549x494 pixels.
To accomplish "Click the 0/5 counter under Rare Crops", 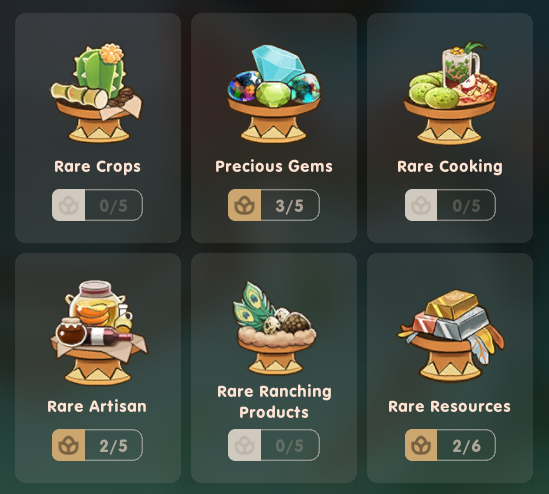I will 113,206.
